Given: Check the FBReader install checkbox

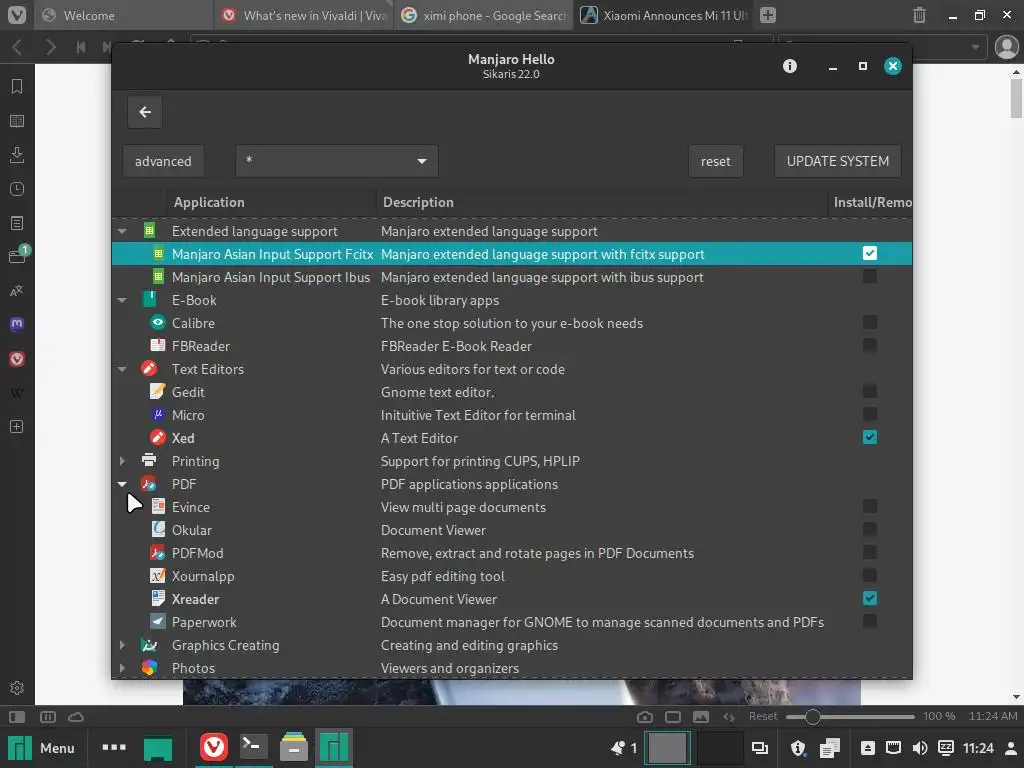Looking at the screenshot, I should coord(869,345).
